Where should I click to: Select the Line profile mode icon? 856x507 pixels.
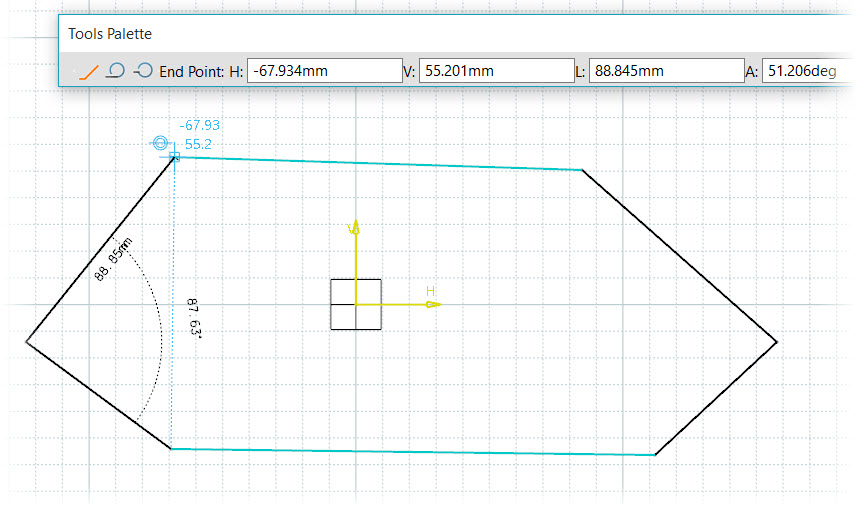coord(90,71)
